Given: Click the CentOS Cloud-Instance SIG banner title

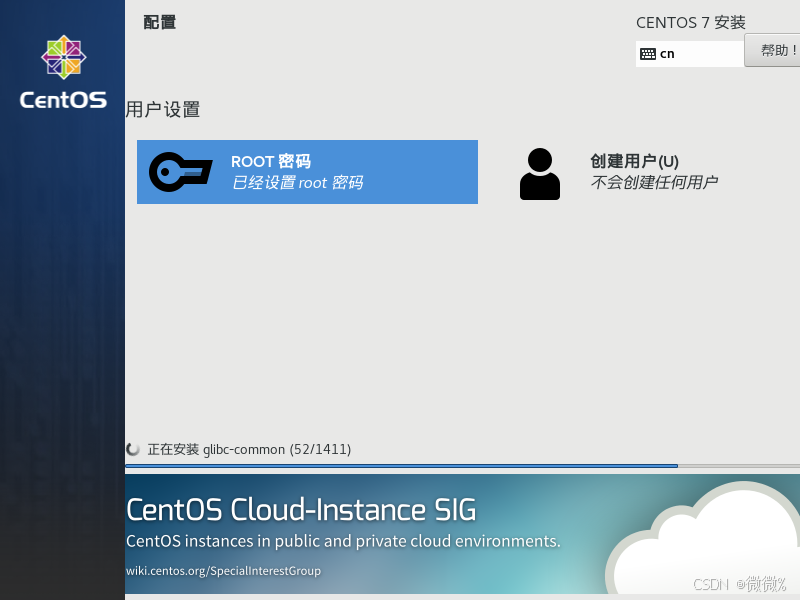Looking at the screenshot, I should (x=301, y=510).
